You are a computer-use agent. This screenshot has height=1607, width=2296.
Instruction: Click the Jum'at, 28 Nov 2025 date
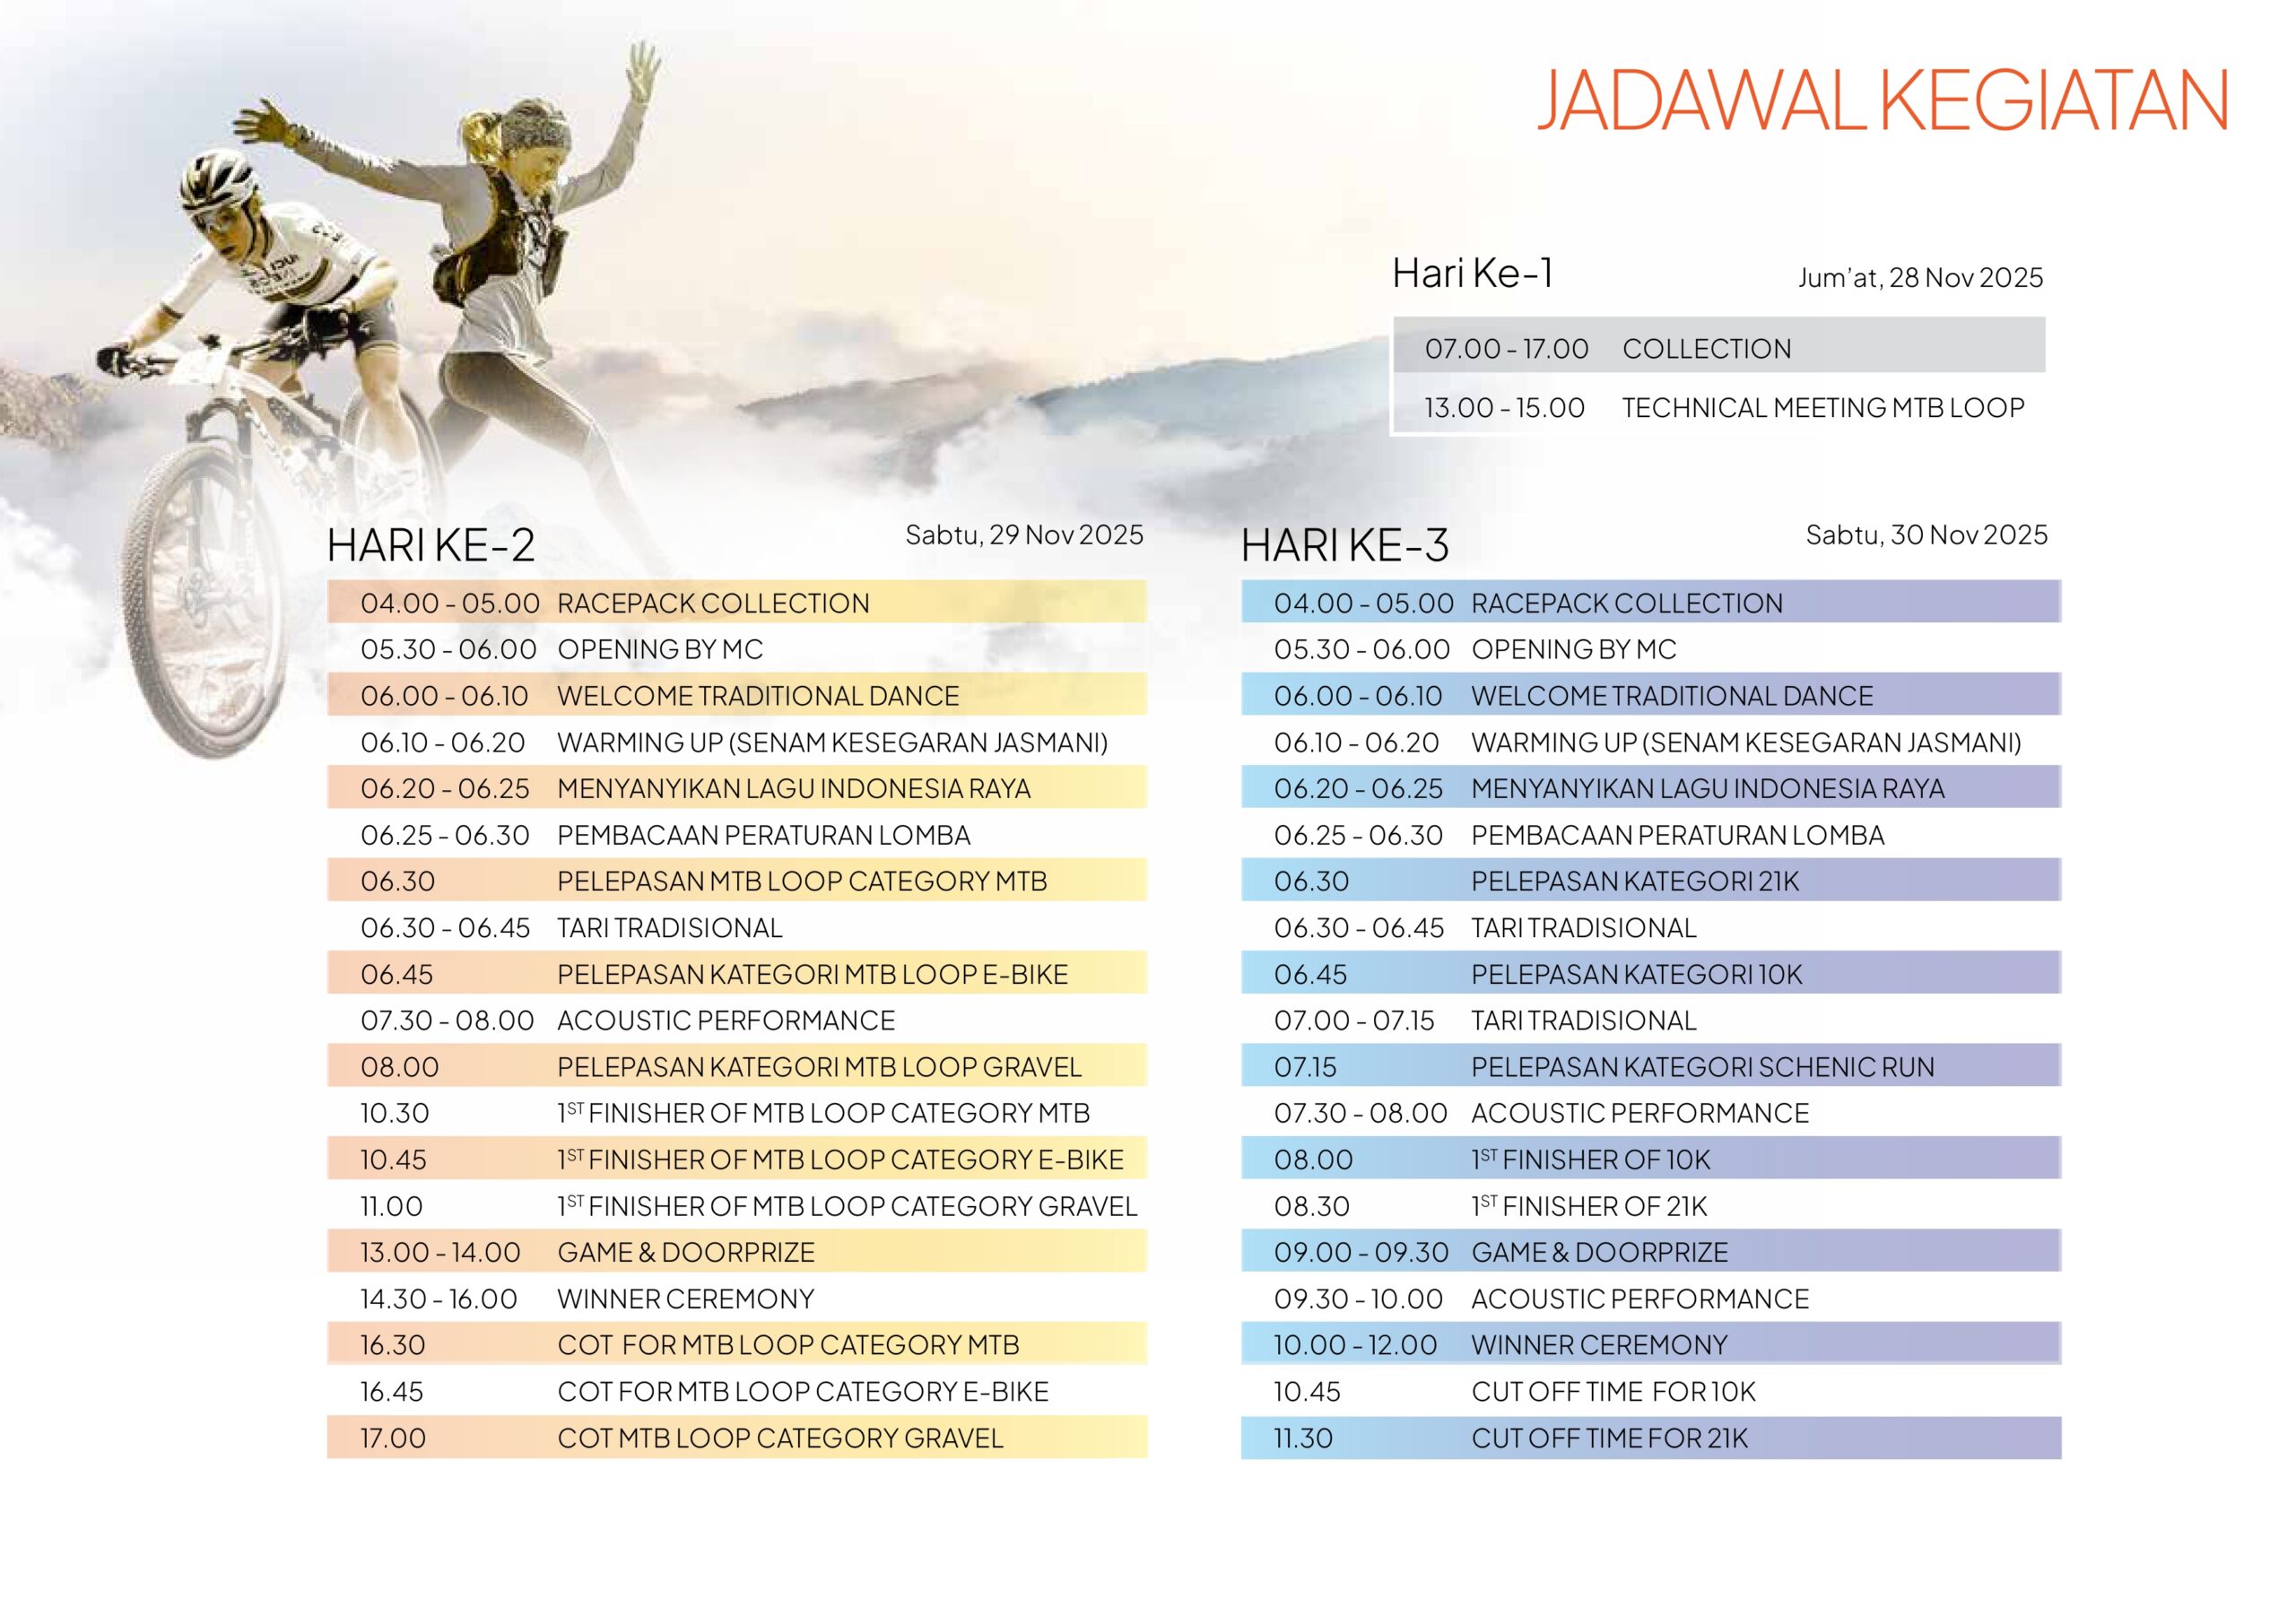[x=1919, y=278]
